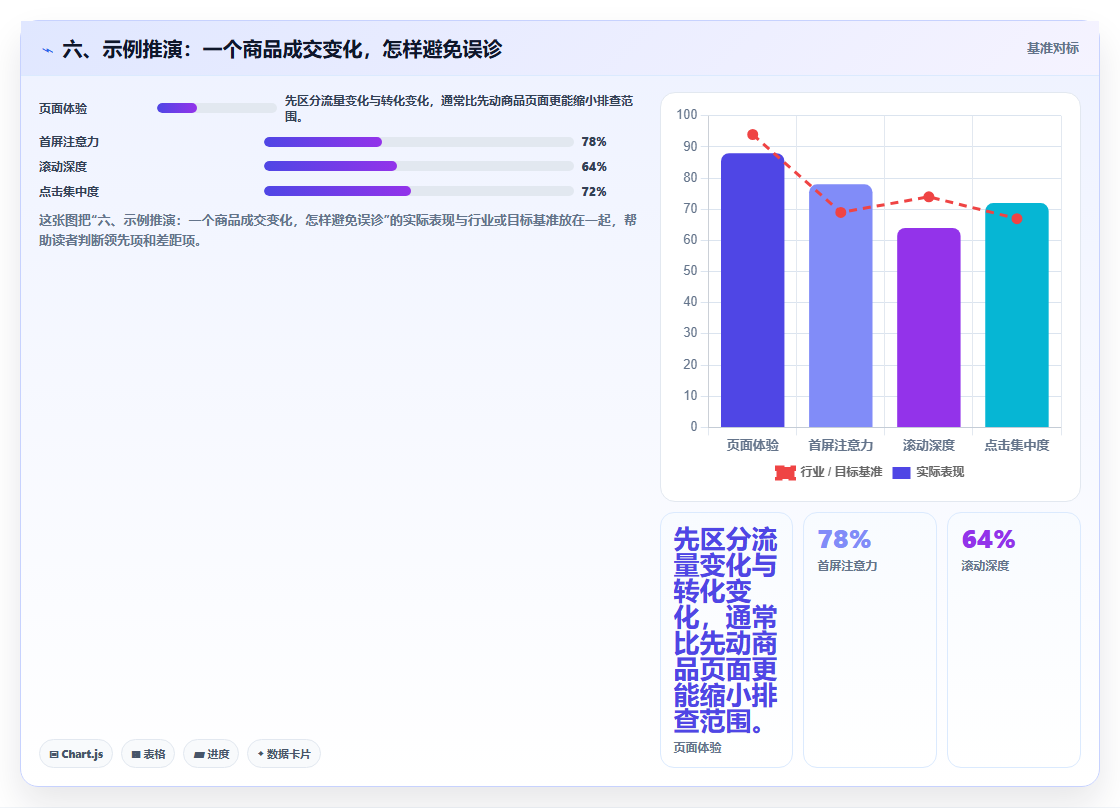The height and width of the screenshot is (808, 1120).
Task: Click the lightning icon beside the title
Action: 48,50
